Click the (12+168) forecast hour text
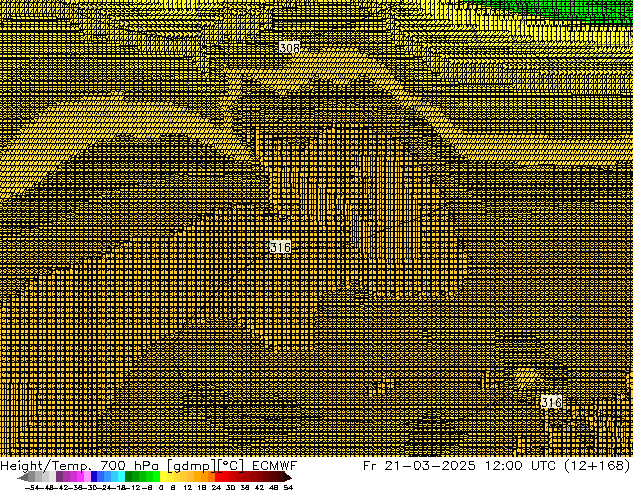Image resolution: width=634 pixels, height=490 pixels. coord(596,466)
